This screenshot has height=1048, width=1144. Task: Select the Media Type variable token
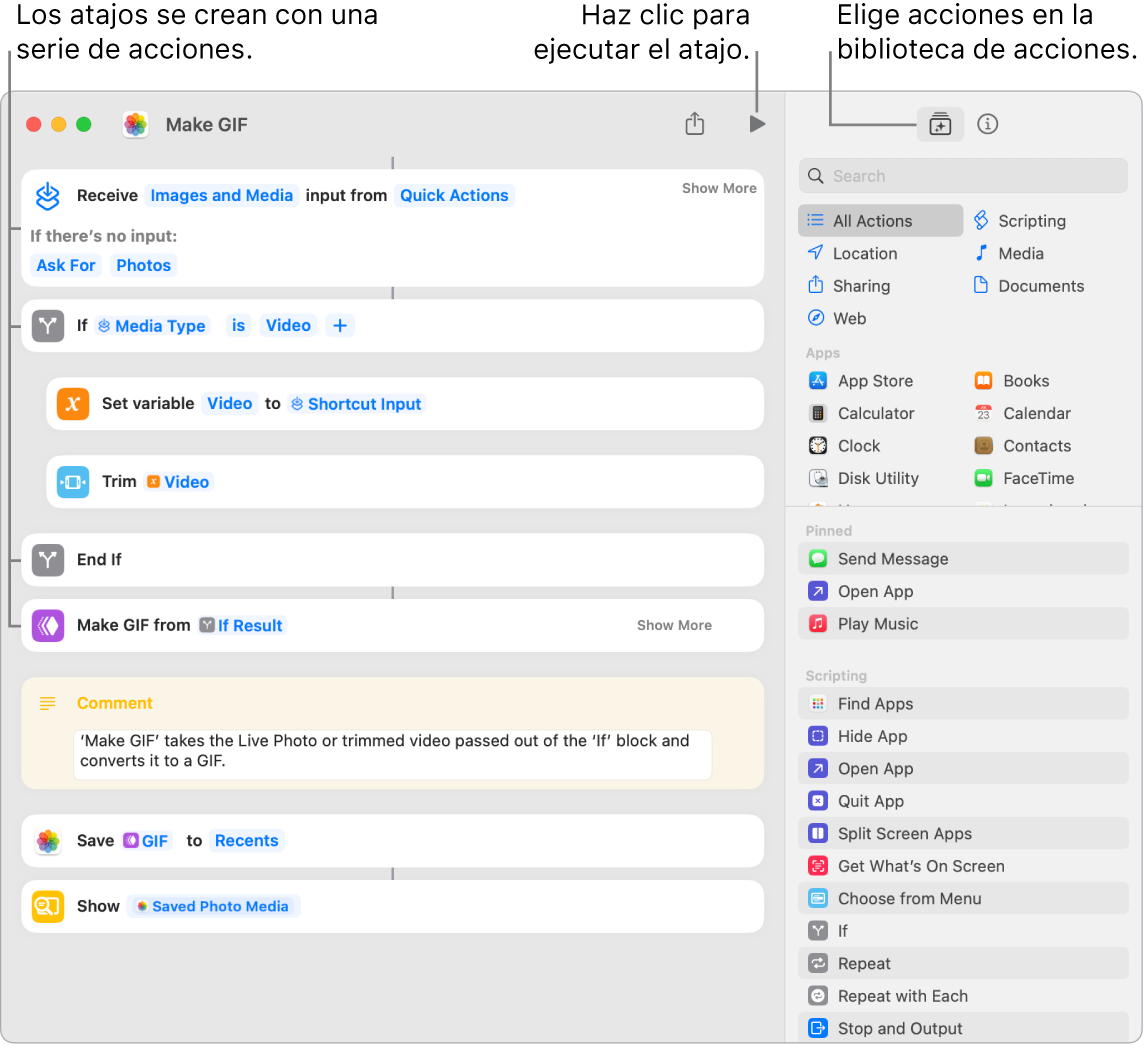[x=152, y=325]
